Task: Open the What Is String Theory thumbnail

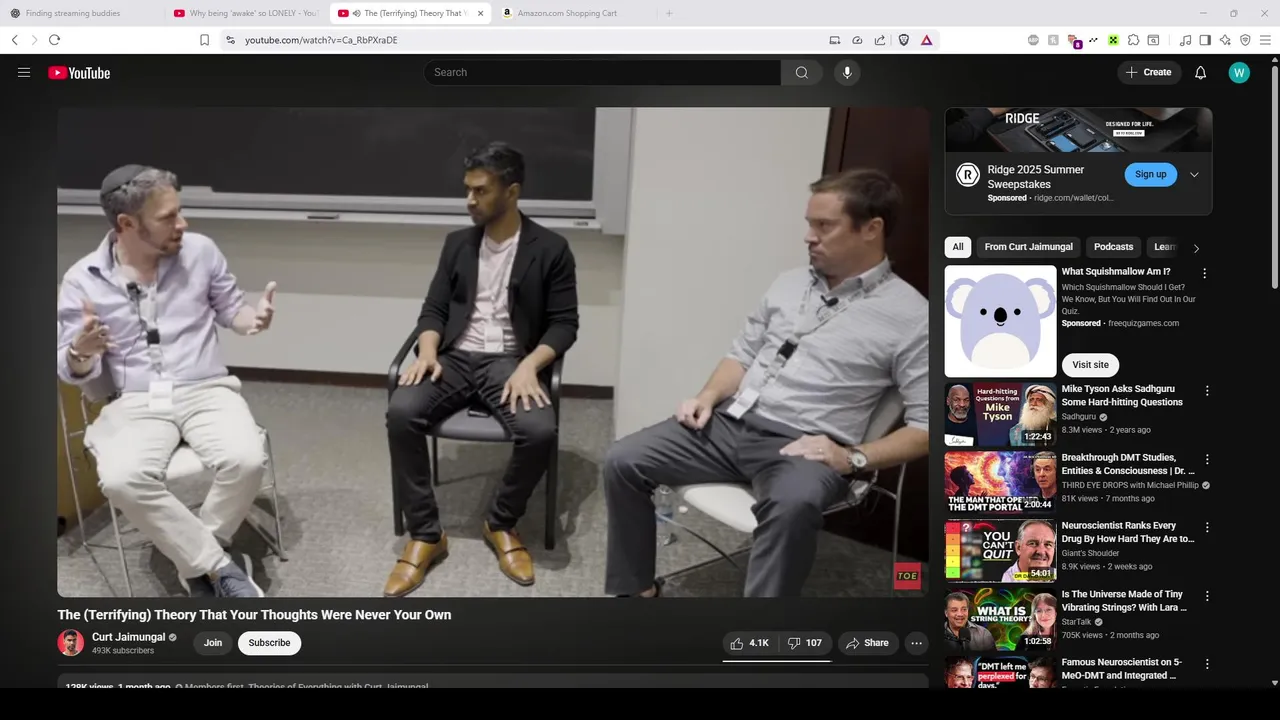Action: [1000, 618]
